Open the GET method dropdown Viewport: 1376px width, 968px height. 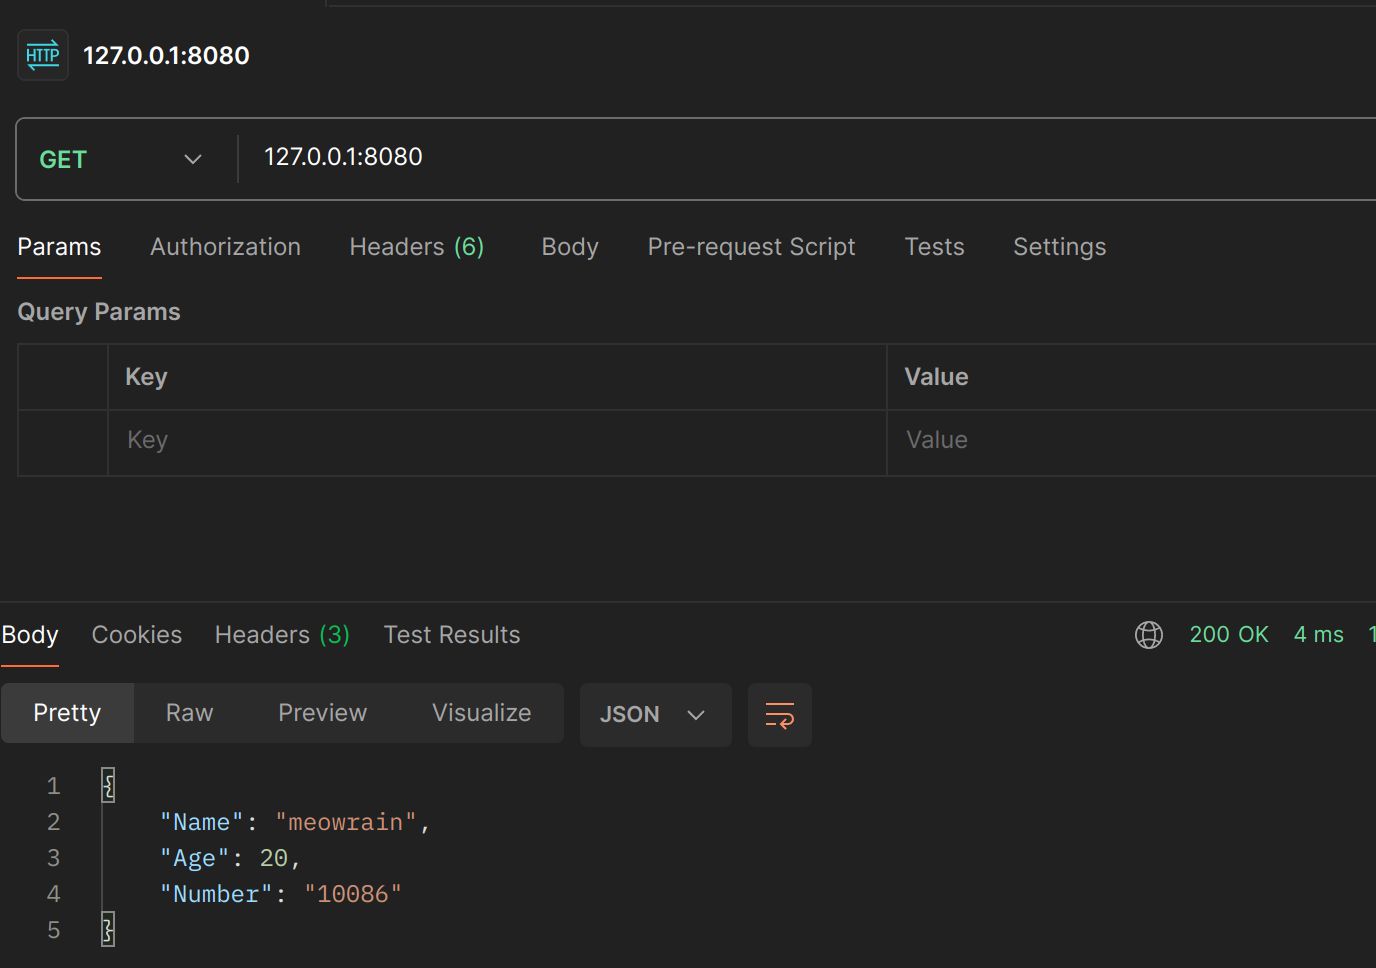121,160
